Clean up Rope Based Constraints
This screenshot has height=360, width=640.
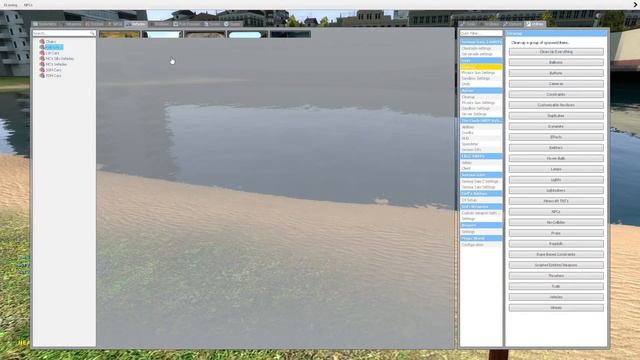point(556,254)
